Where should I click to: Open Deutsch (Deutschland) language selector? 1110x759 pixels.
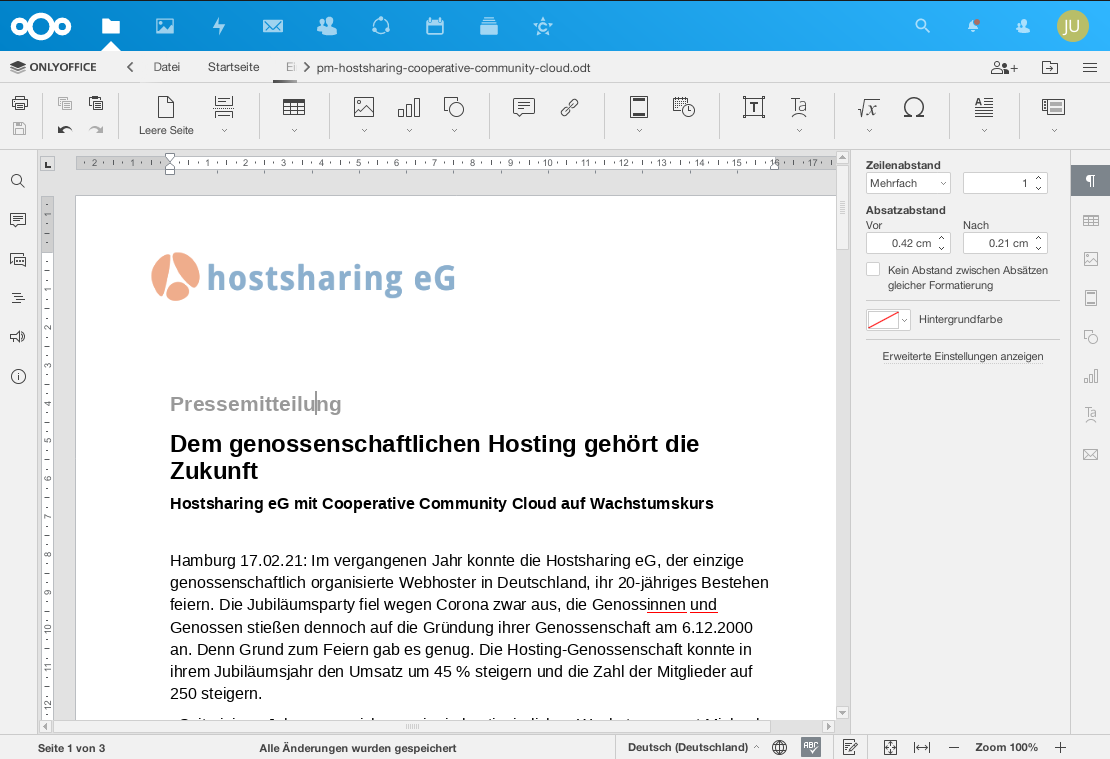coord(694,747)
